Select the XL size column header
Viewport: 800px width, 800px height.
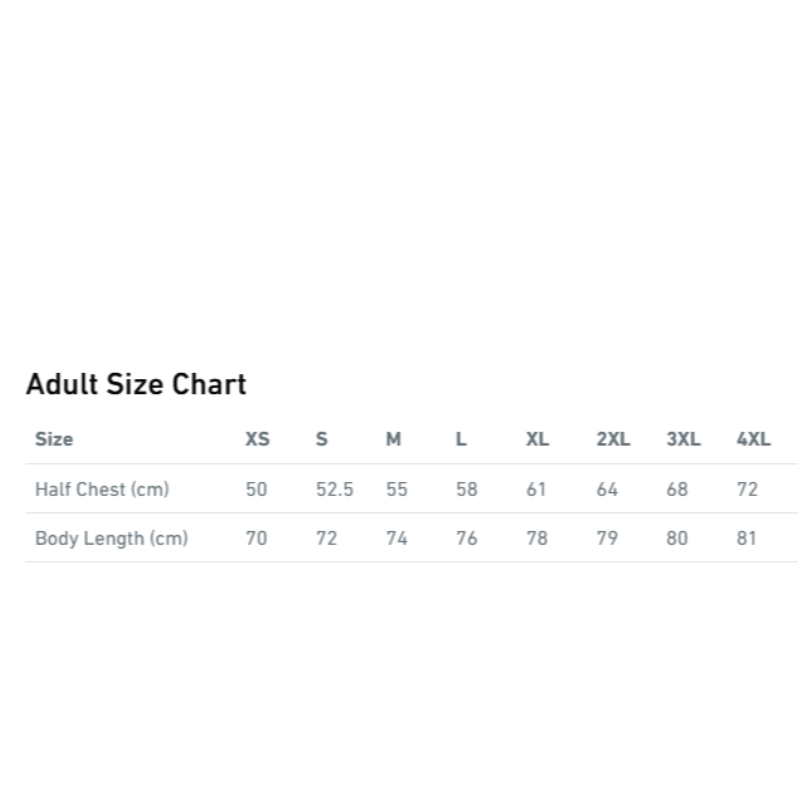[537, 439]
